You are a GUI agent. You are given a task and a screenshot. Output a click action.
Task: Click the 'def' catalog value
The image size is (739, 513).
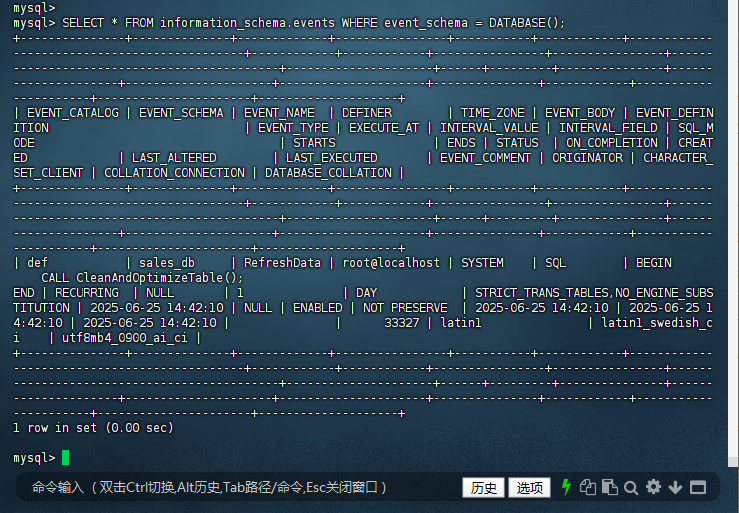click(37, 263)
